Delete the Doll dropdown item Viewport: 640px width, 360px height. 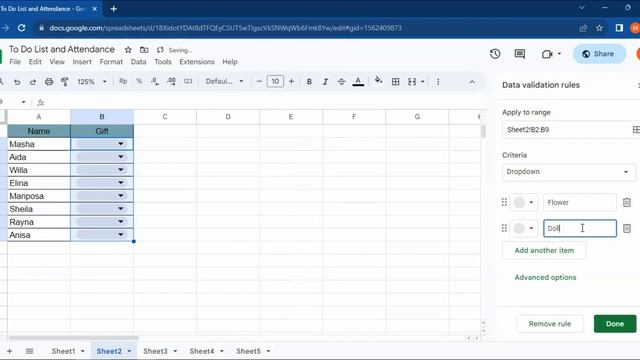point(627,228)
